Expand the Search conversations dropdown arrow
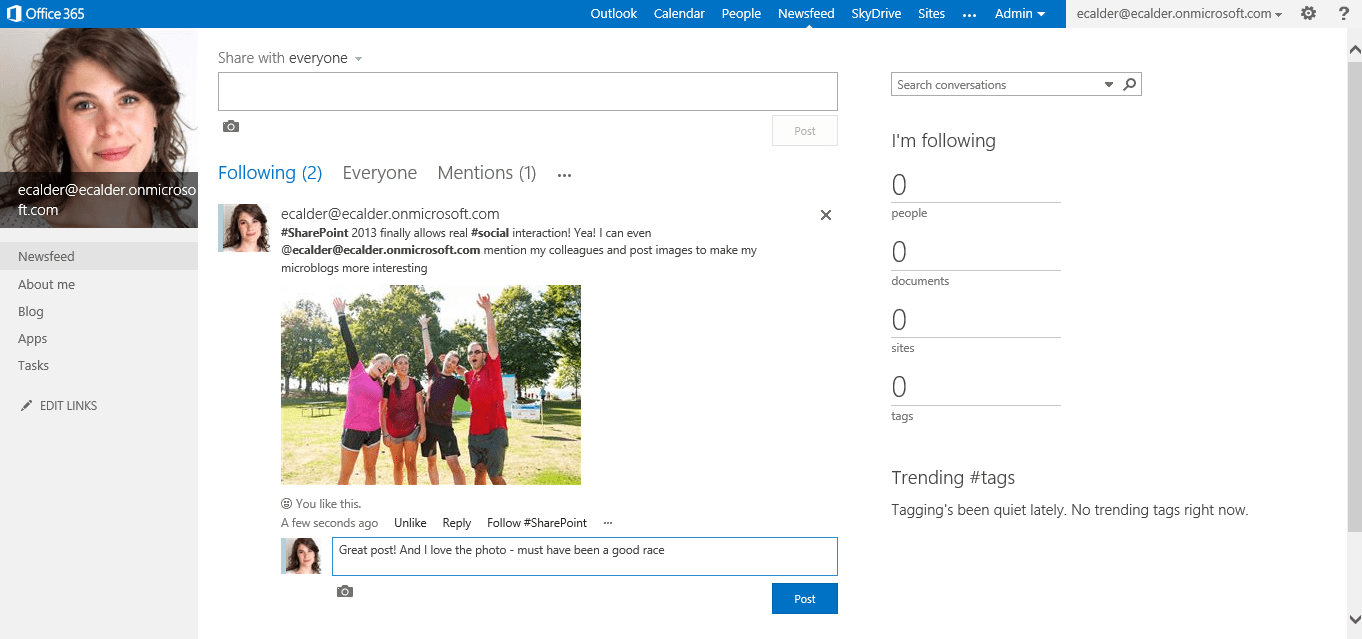1362x639 pixels. pos(1109,85)
